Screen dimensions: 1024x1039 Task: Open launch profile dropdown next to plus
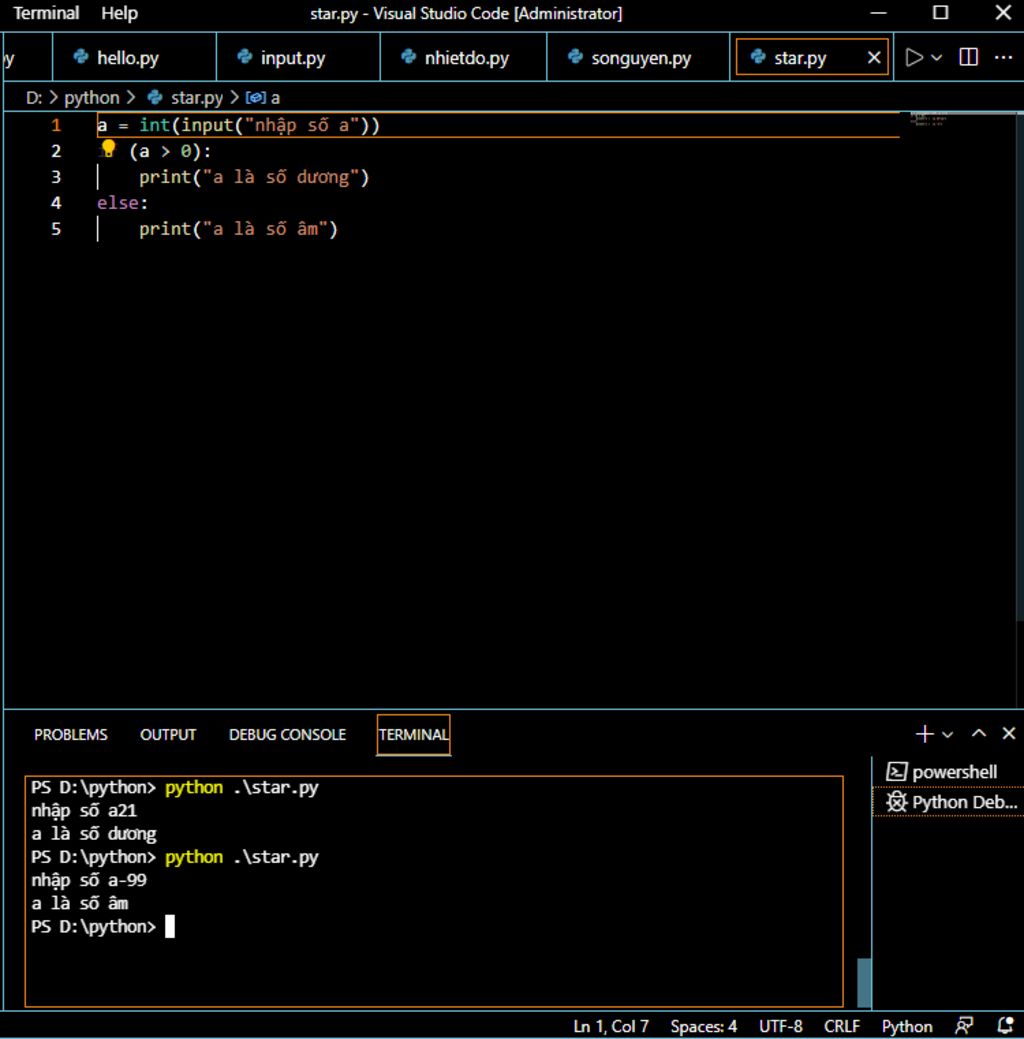pyautogui.click(x=948, y=734)
